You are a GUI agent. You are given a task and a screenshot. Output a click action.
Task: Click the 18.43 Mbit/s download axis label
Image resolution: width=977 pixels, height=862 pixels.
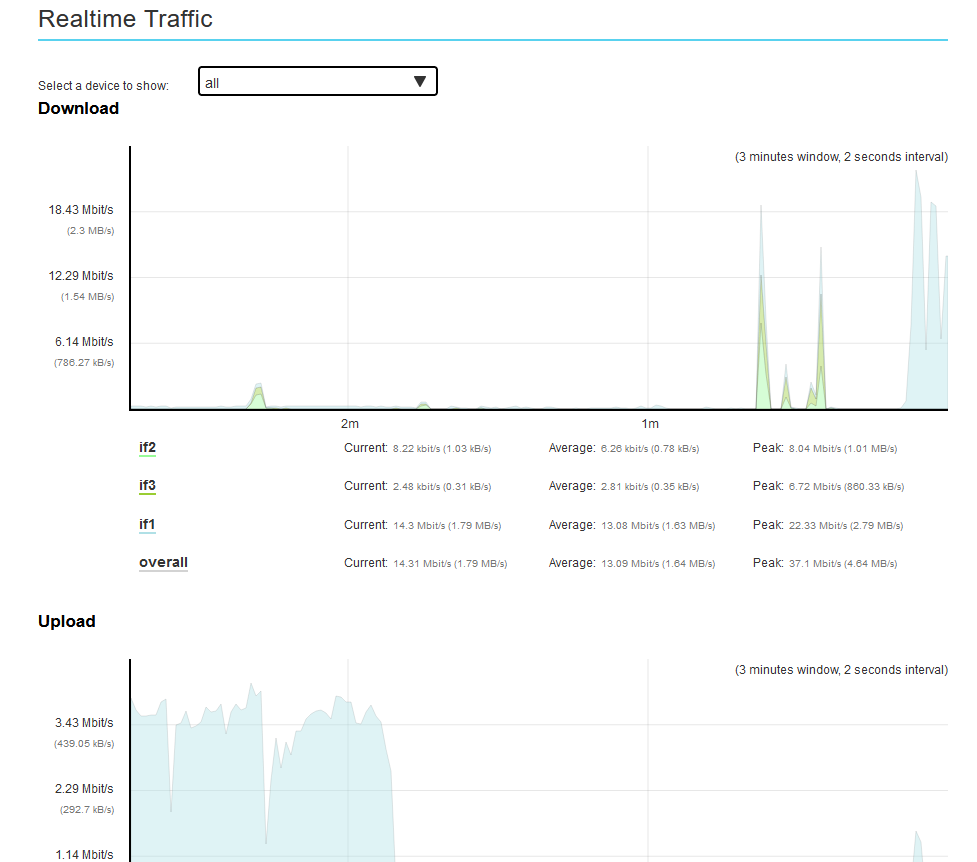(x=81, y=210)
